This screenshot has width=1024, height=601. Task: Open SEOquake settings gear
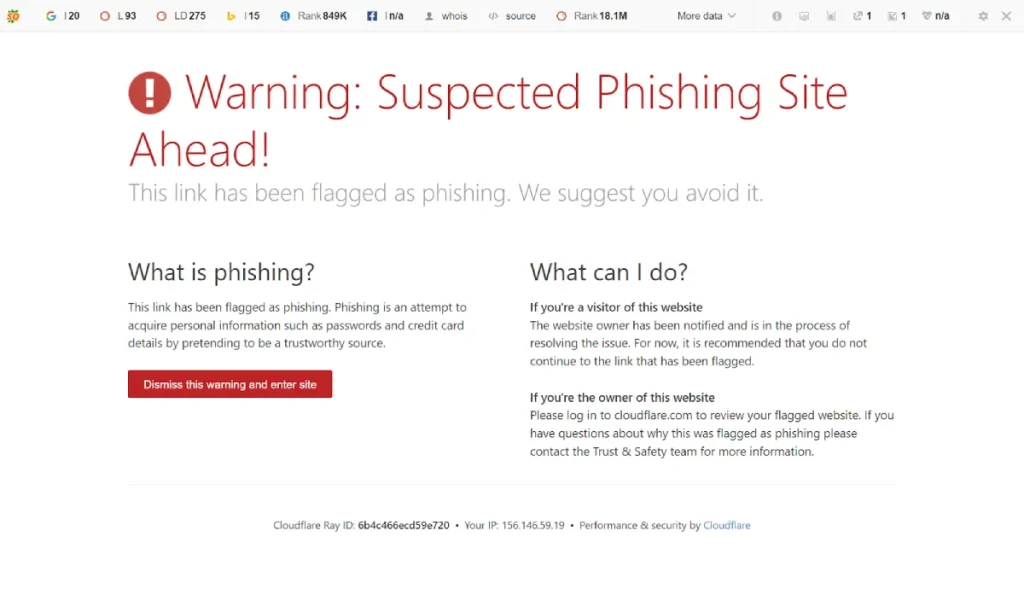983,16
